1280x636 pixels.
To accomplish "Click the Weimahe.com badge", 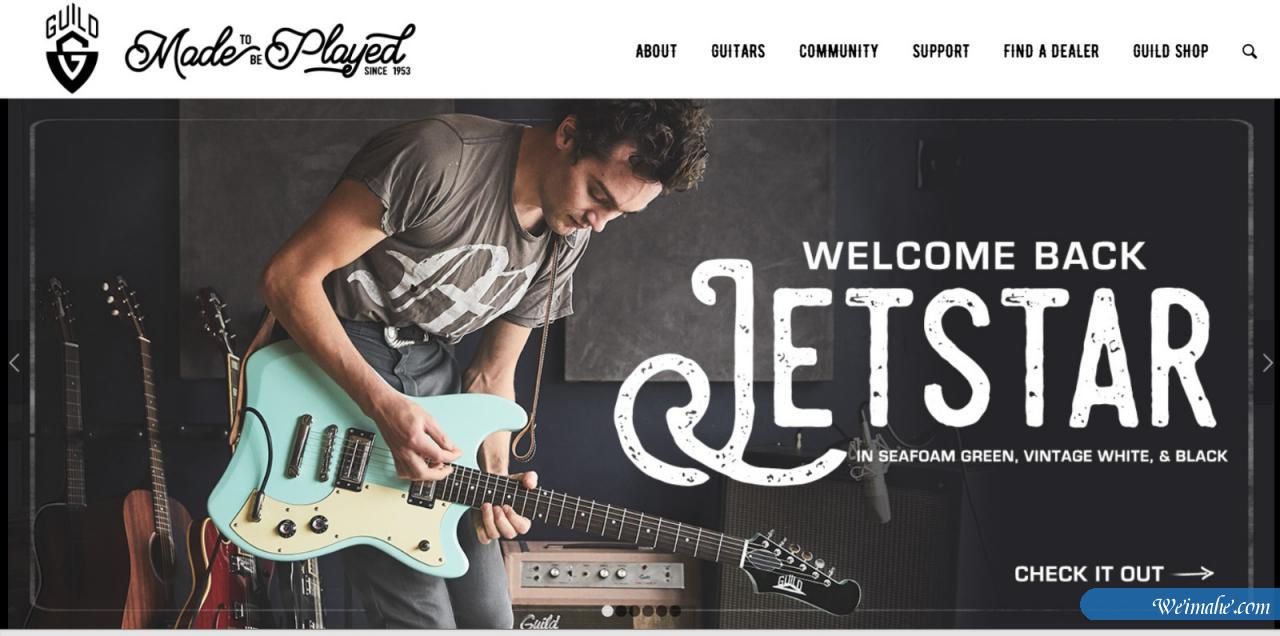I will coord(1180,605).
